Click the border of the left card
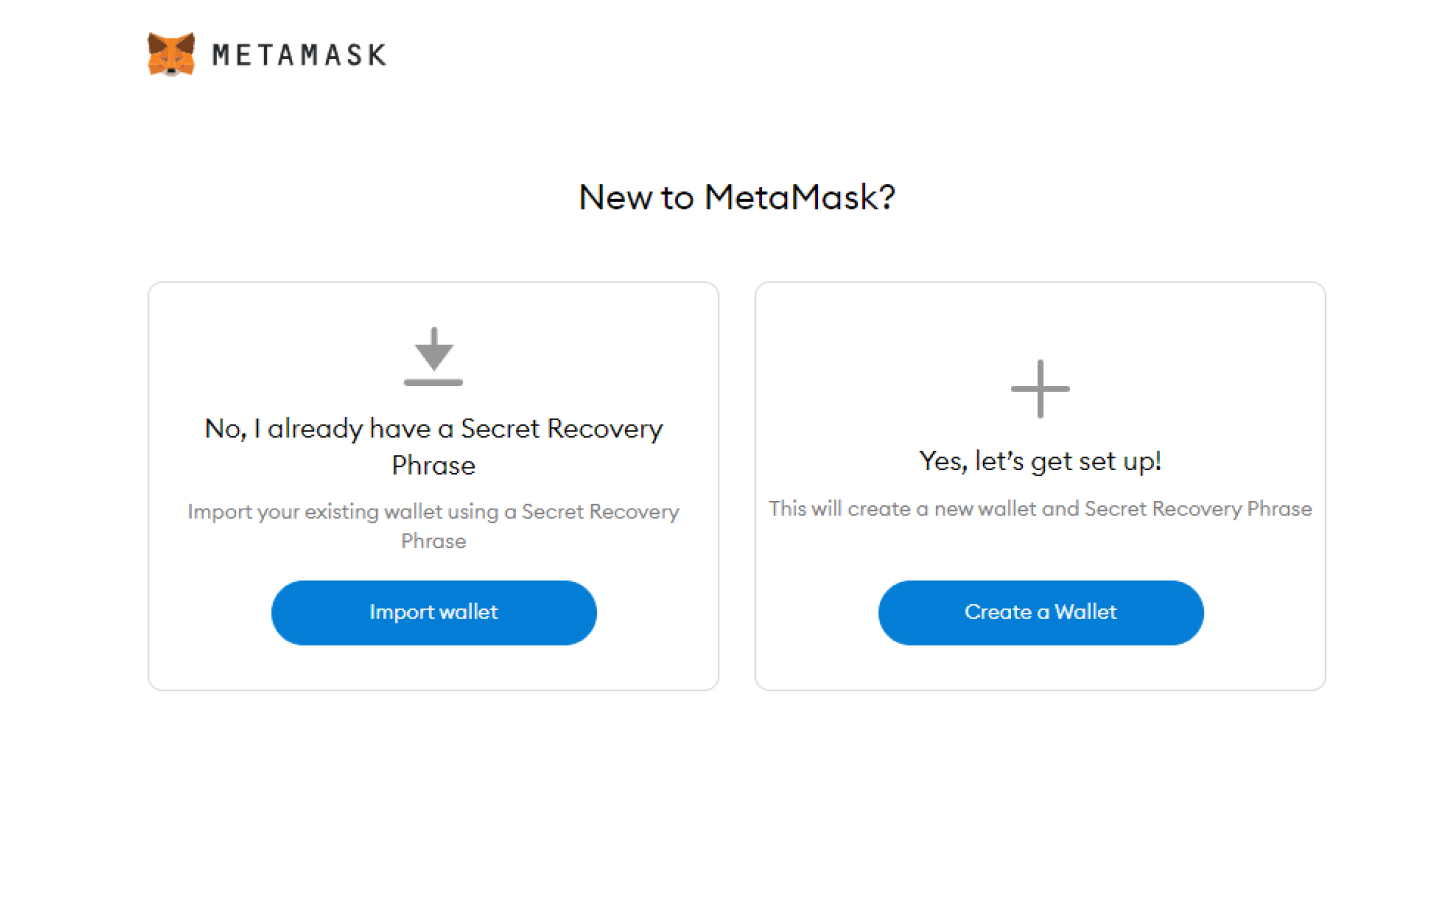1446x915 pixels. click(x=148, y=485)
